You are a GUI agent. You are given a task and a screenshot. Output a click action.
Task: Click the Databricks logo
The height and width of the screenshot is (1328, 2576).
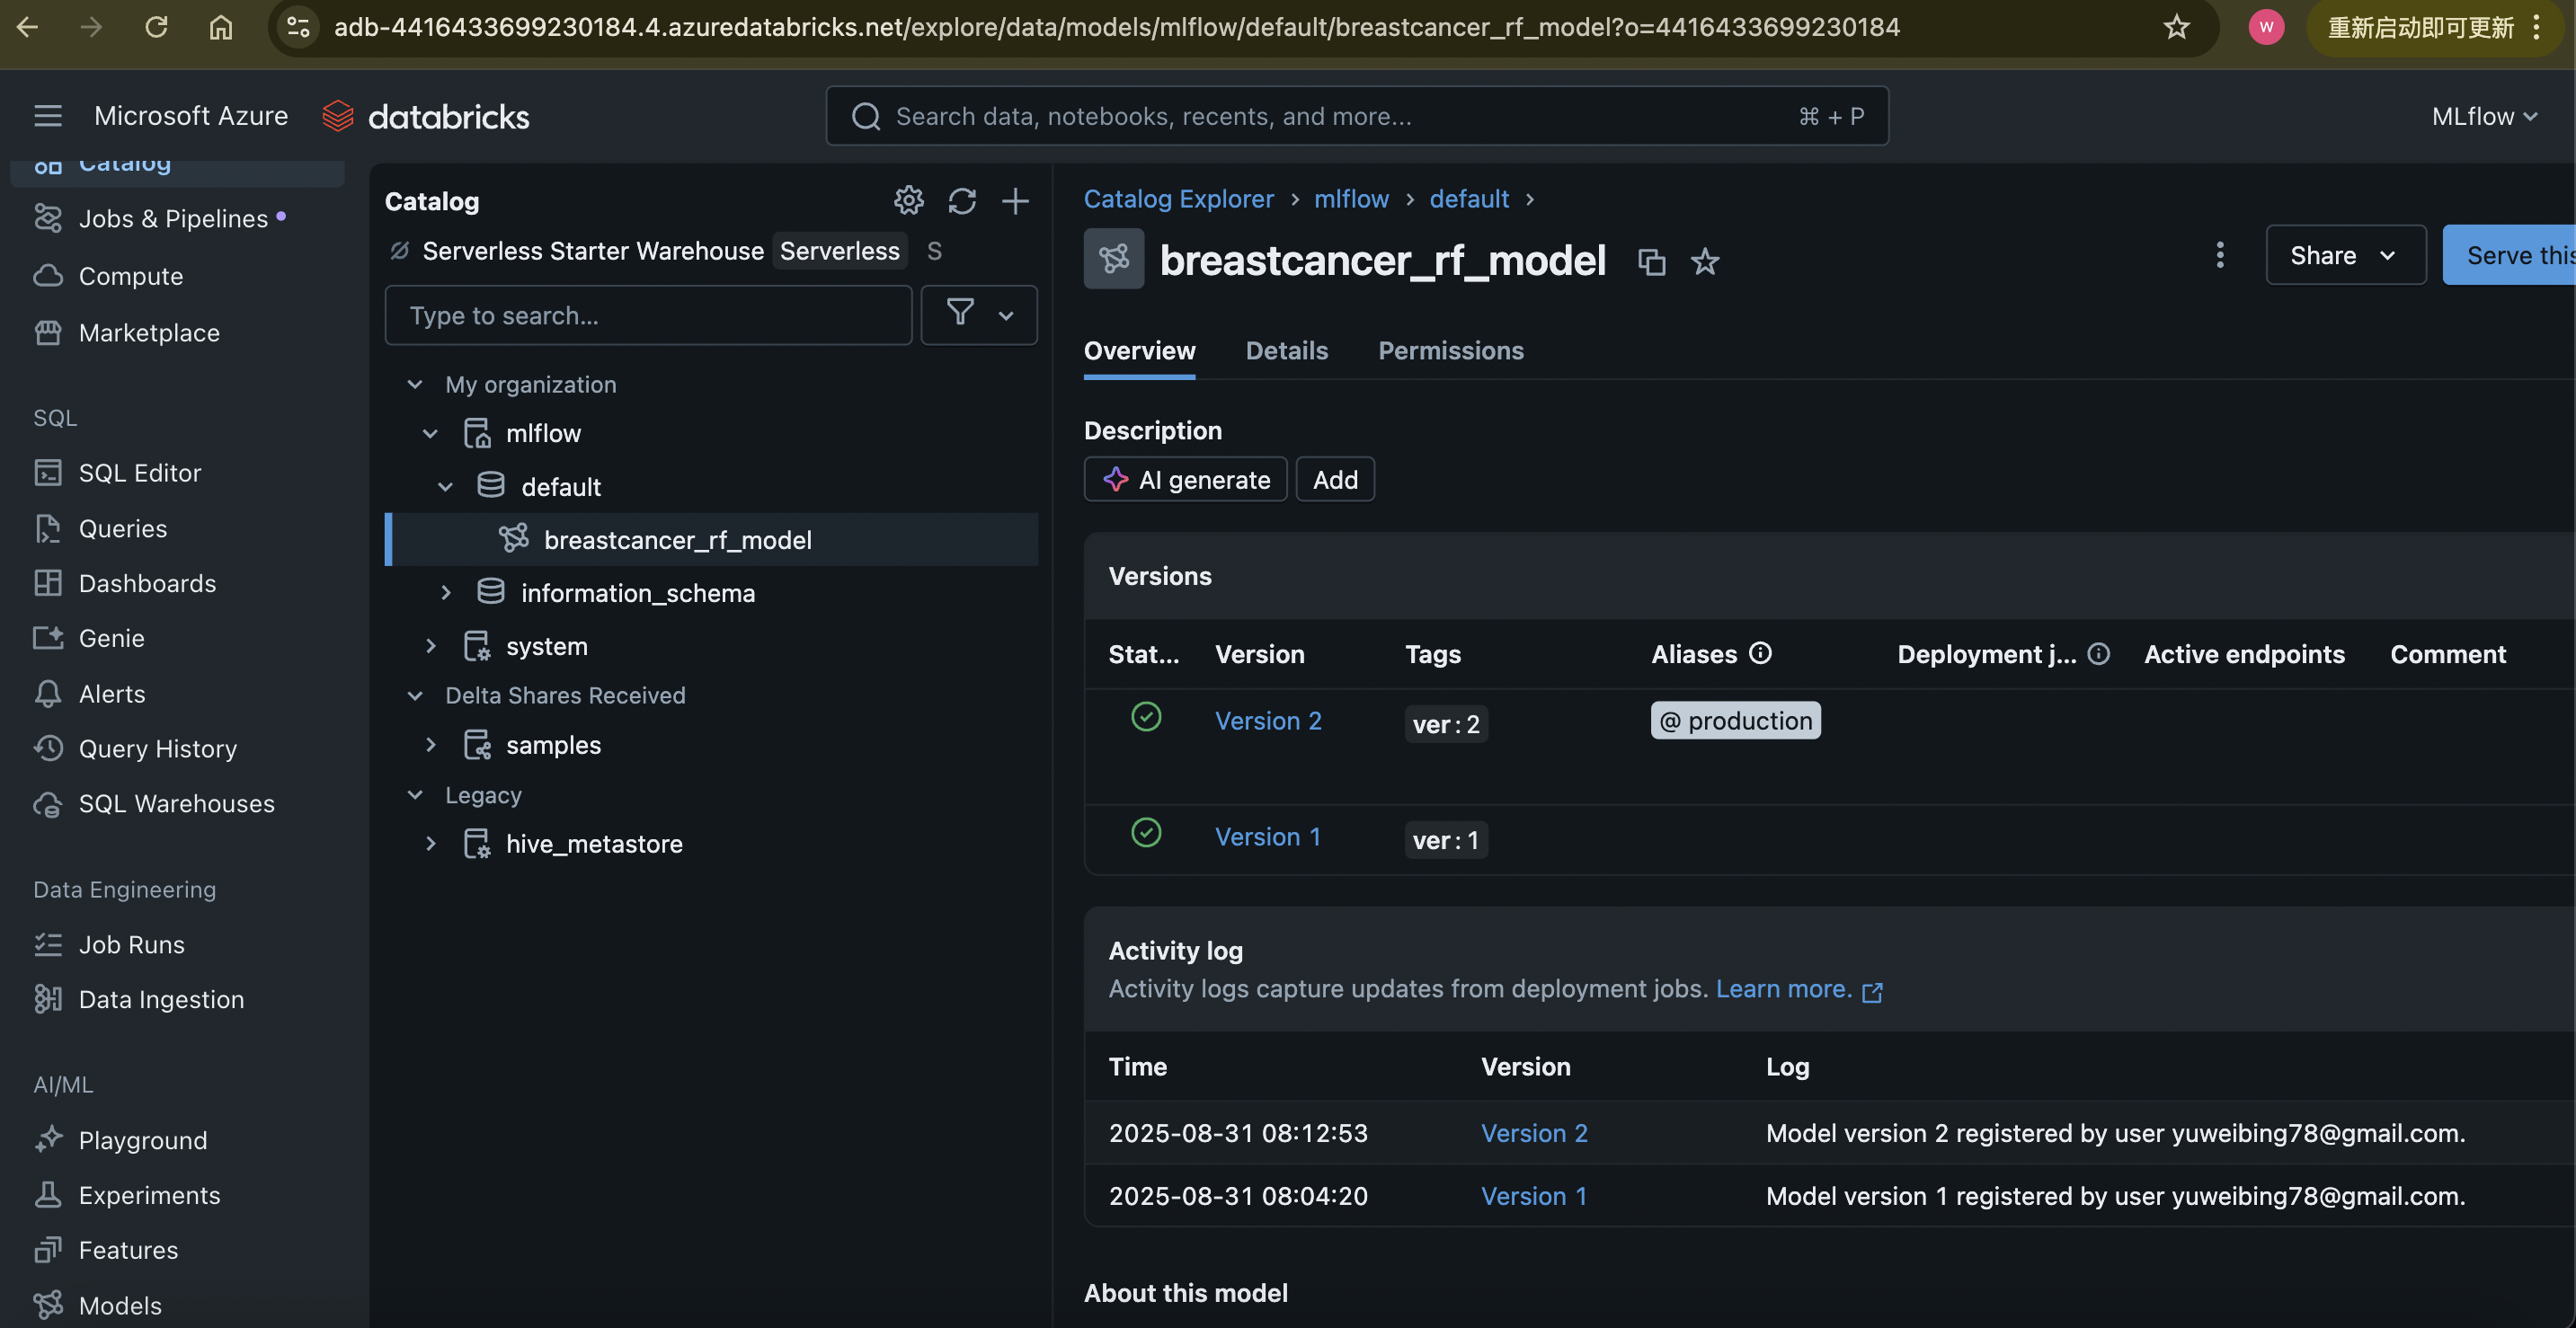pyautogui.click(x=426, y=116)
